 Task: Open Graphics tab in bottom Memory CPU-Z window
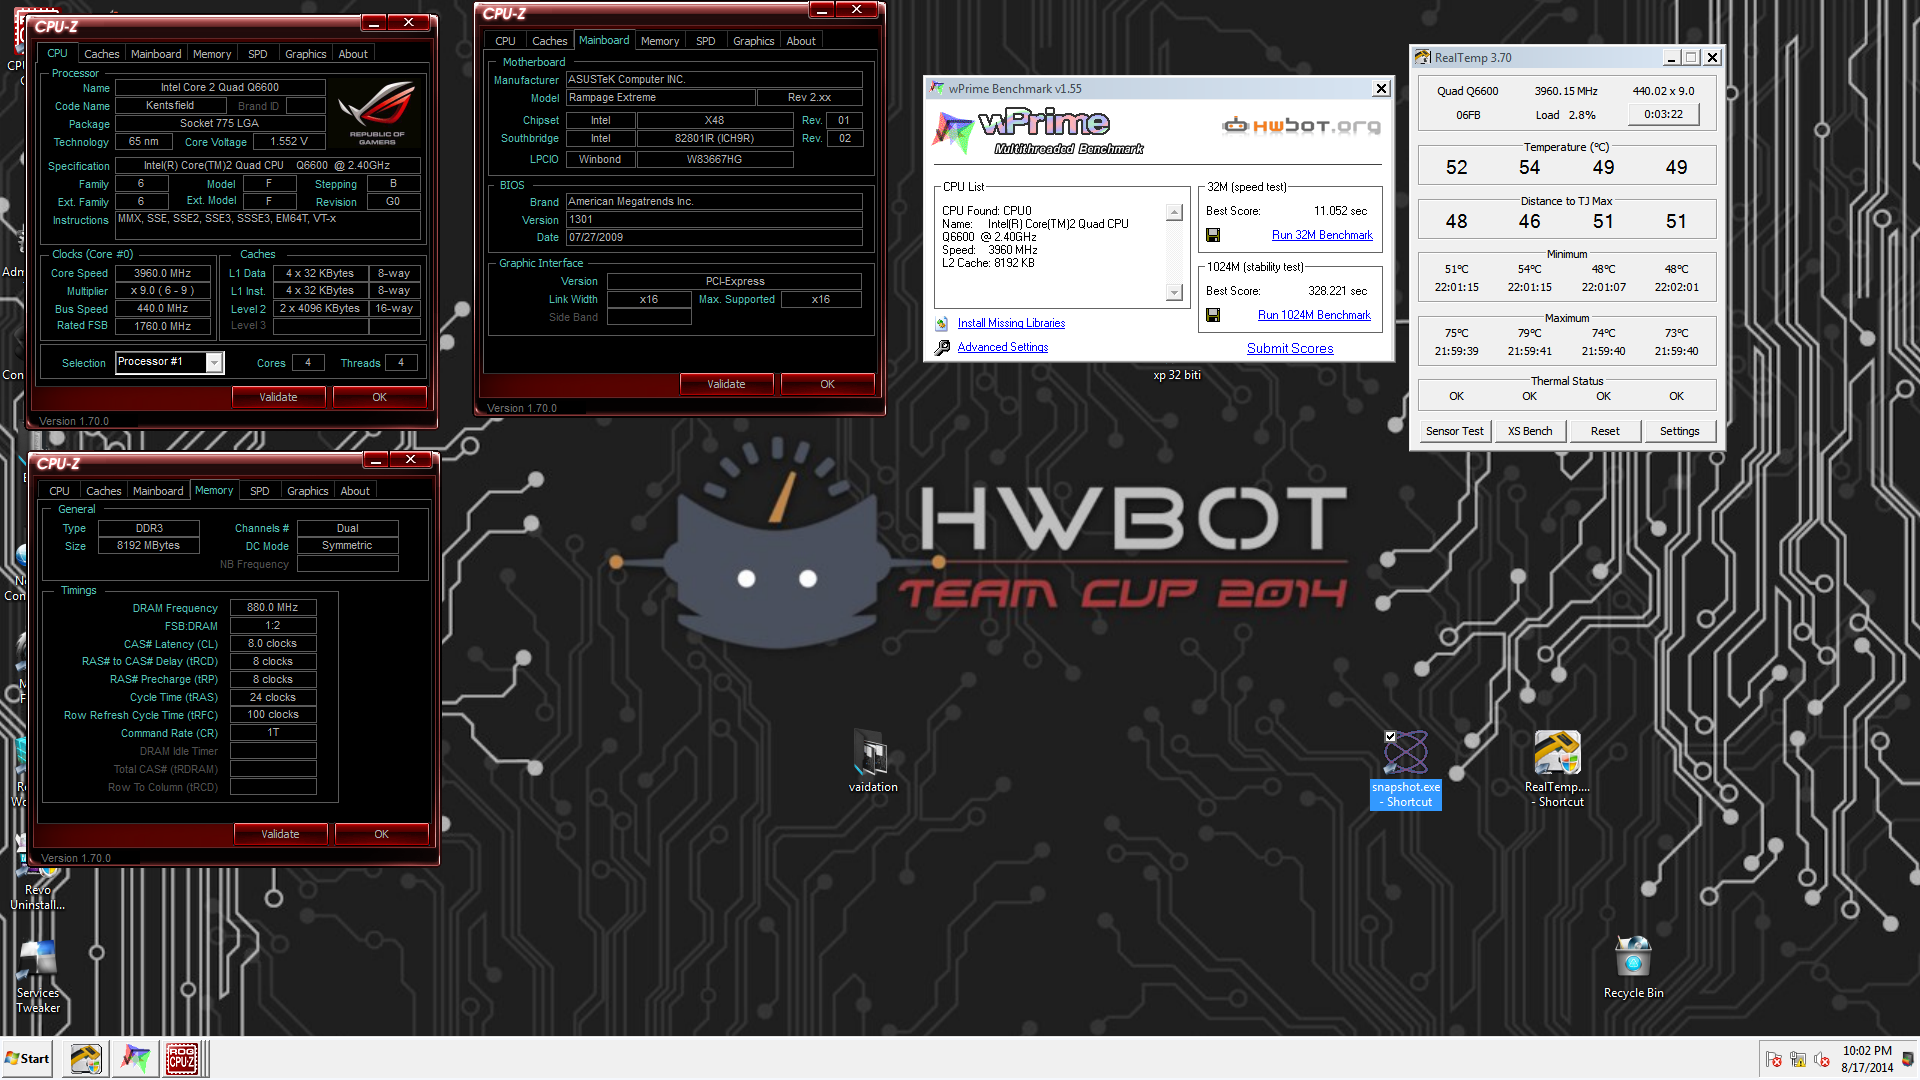point(308,491)
